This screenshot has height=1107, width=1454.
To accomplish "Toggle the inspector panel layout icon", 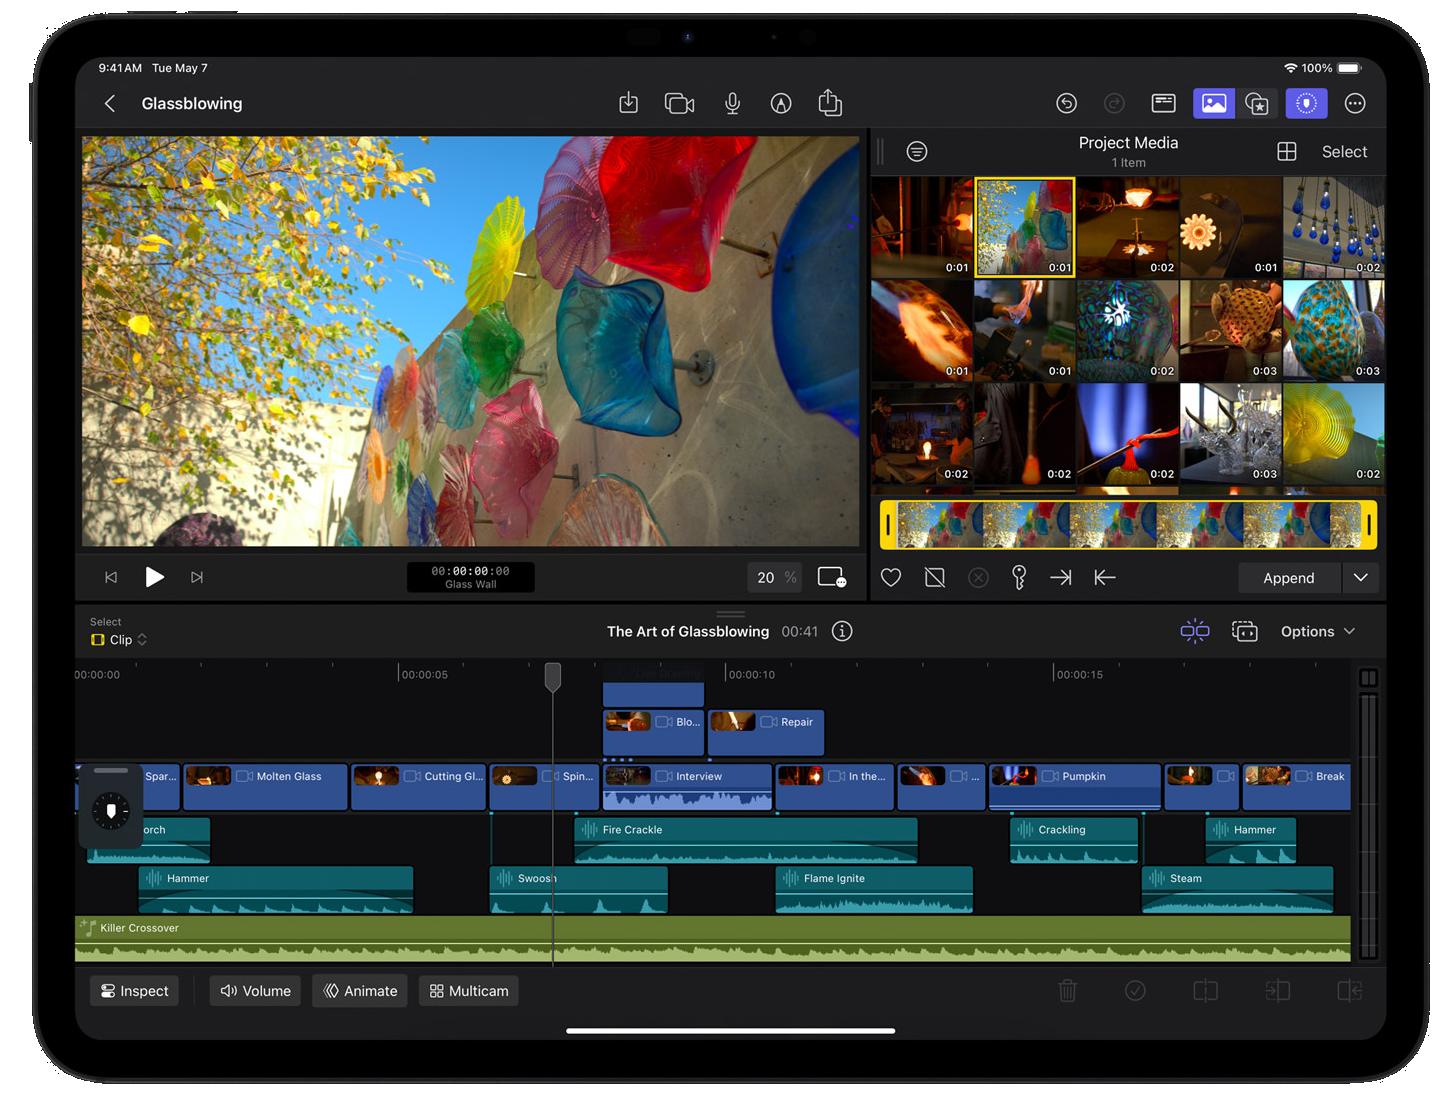I will pyautogui.click(x=1163, y=103).
